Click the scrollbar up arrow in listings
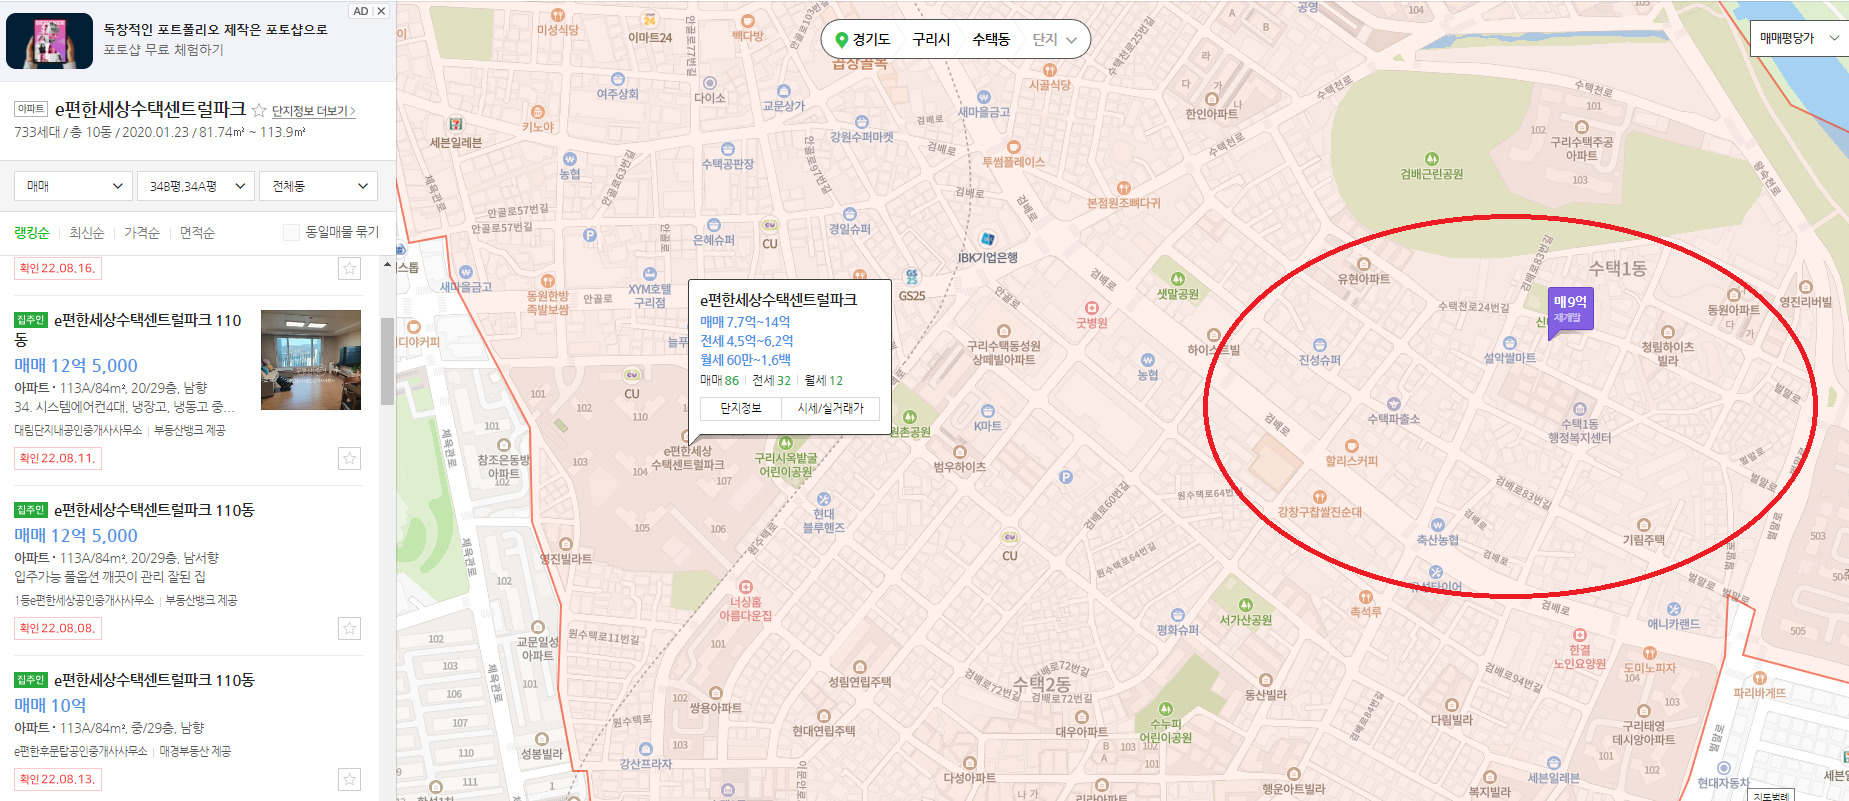Image resolution: width=1849 pixels, height=801 pixels. coord(387,265)
